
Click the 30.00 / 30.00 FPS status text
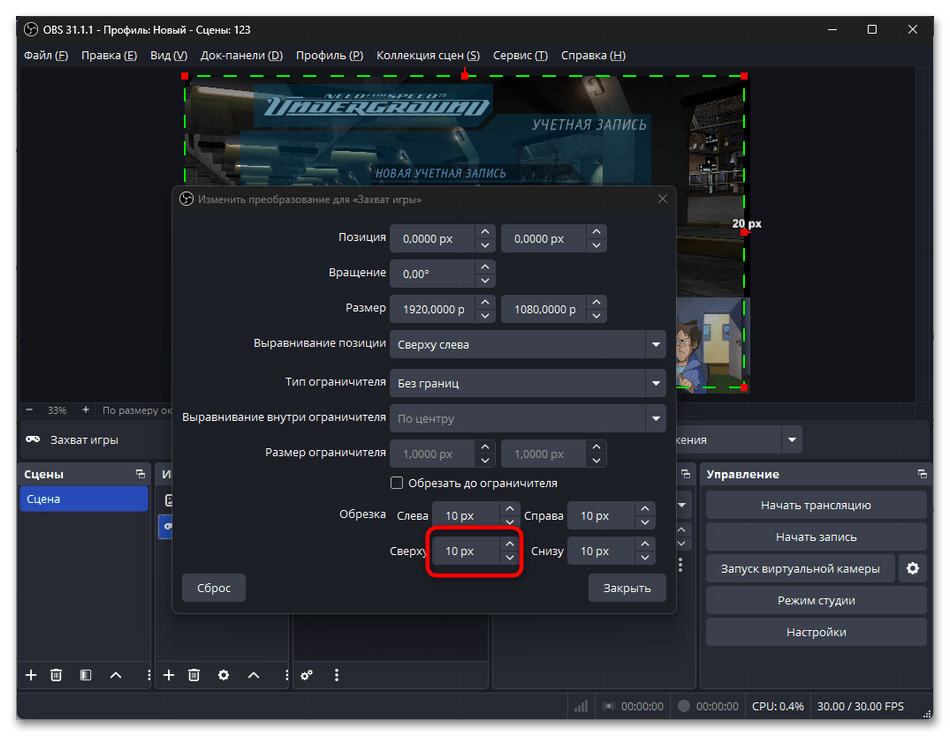pyautogui.click(x=860, y=706)
